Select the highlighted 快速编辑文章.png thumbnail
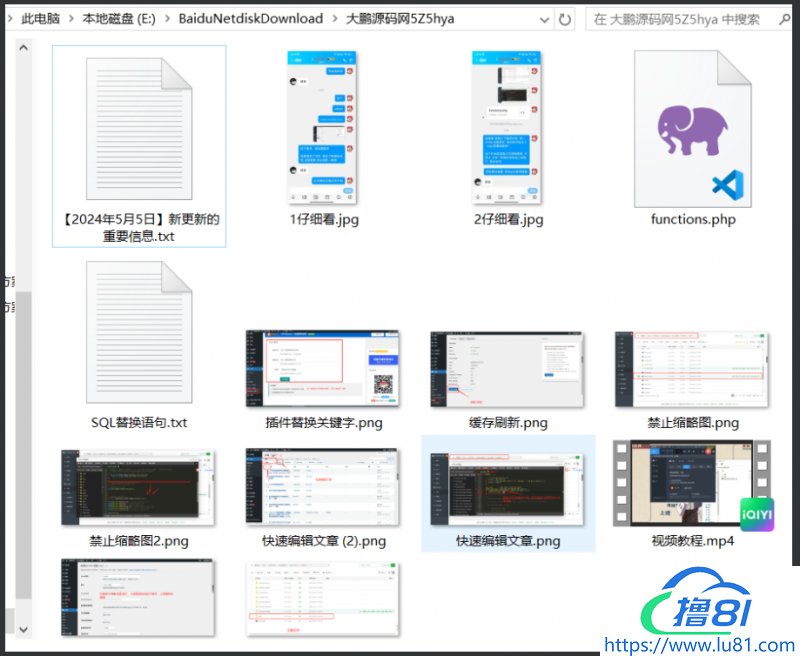Viewport: 800px width, 656px height. pyautogui.click(x=507, y=487)
